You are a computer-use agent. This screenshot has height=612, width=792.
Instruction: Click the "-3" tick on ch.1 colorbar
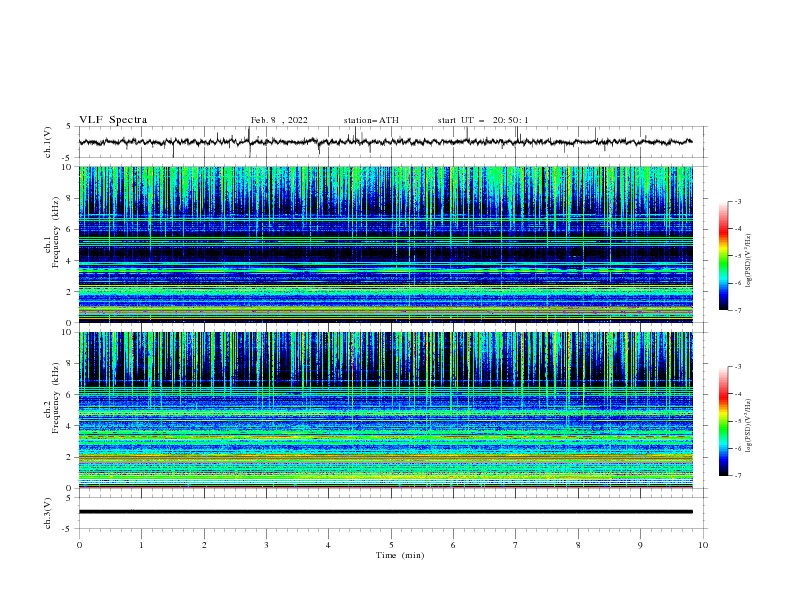click(x=737, y=201)
